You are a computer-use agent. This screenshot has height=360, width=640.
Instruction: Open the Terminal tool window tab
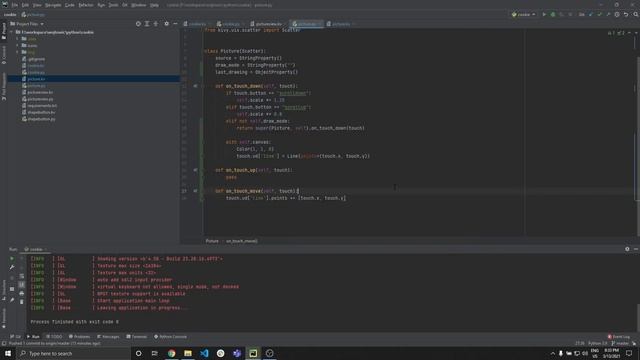click(x=137, y=337)
